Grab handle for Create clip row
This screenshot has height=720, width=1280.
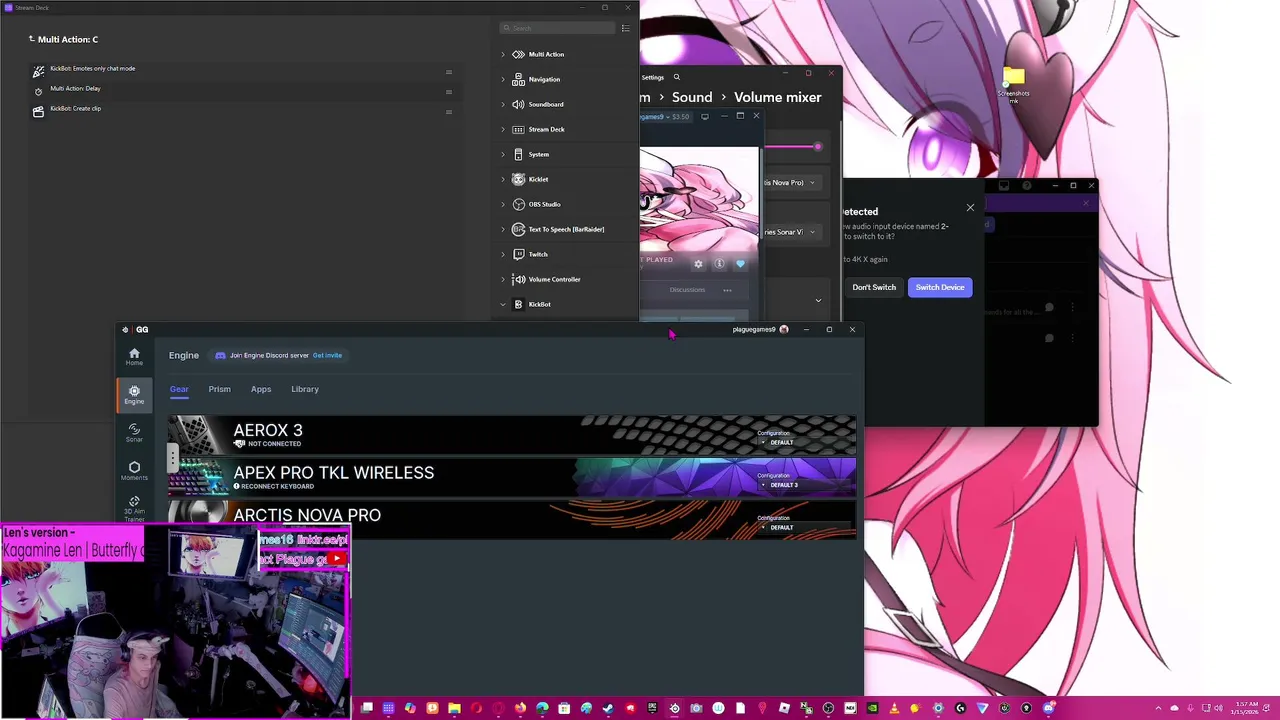448,112
